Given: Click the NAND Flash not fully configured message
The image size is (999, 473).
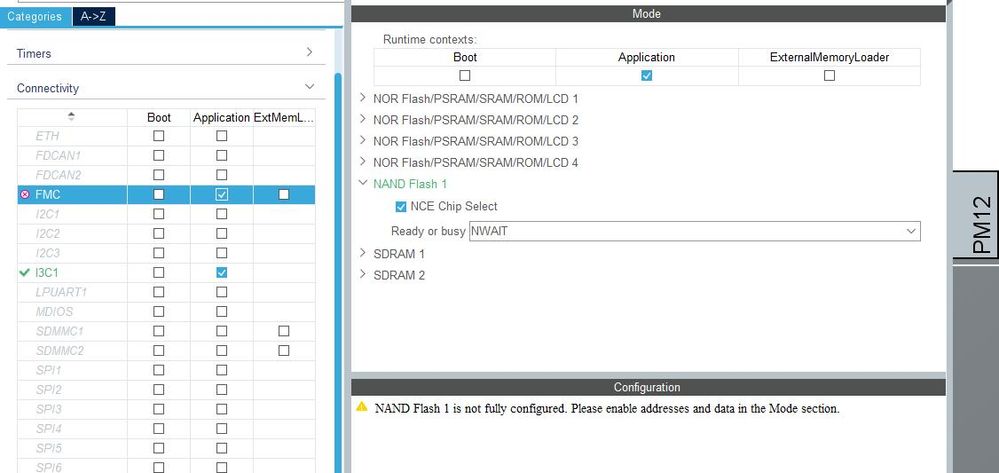Looking at the screenshot, I should [x=607, y=409].
